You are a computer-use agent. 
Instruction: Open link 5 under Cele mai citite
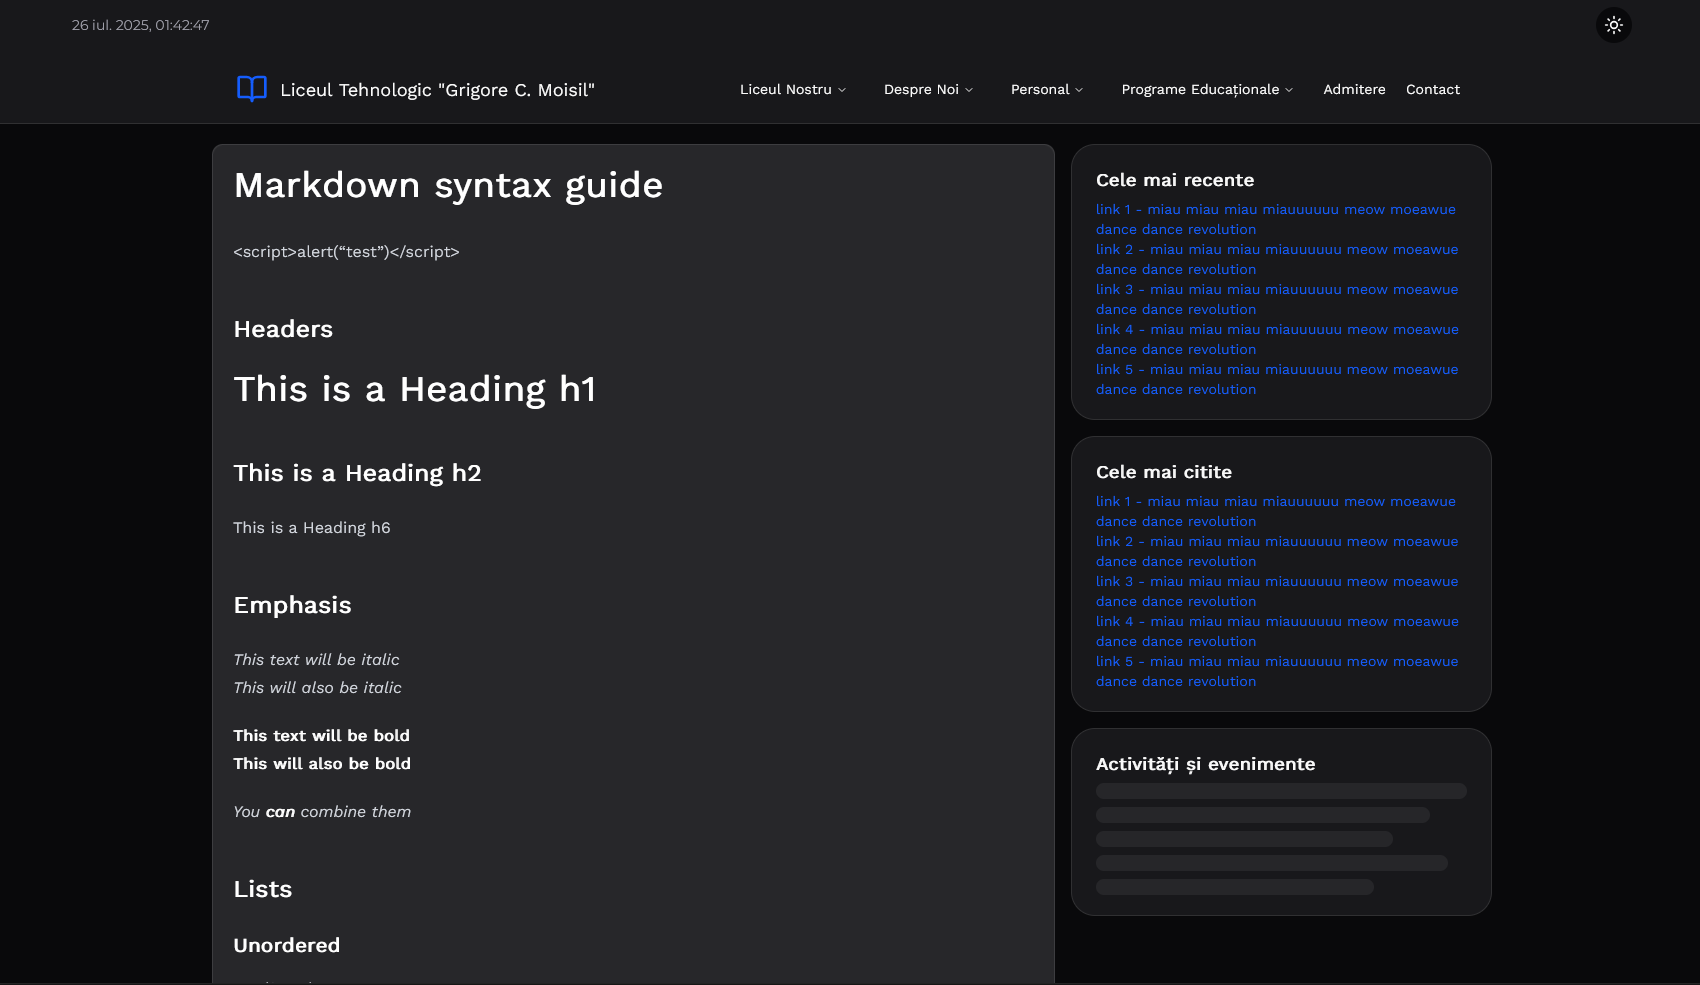tap(1277, 671)
